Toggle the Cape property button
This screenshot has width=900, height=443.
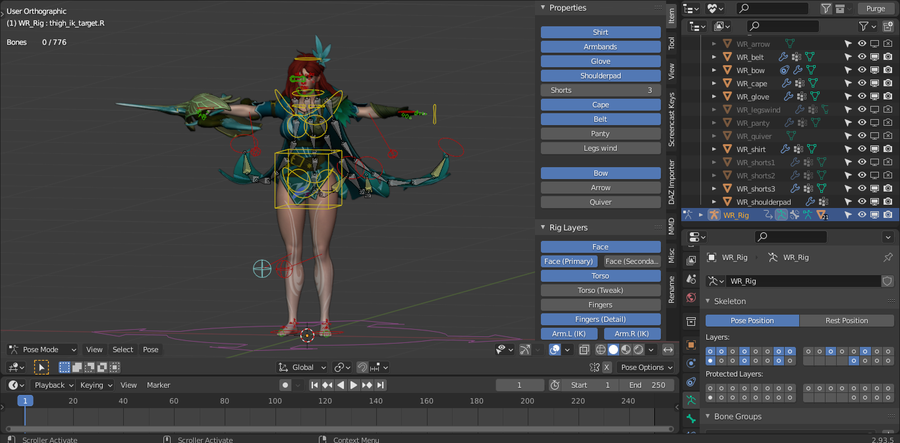pos(600,104)
